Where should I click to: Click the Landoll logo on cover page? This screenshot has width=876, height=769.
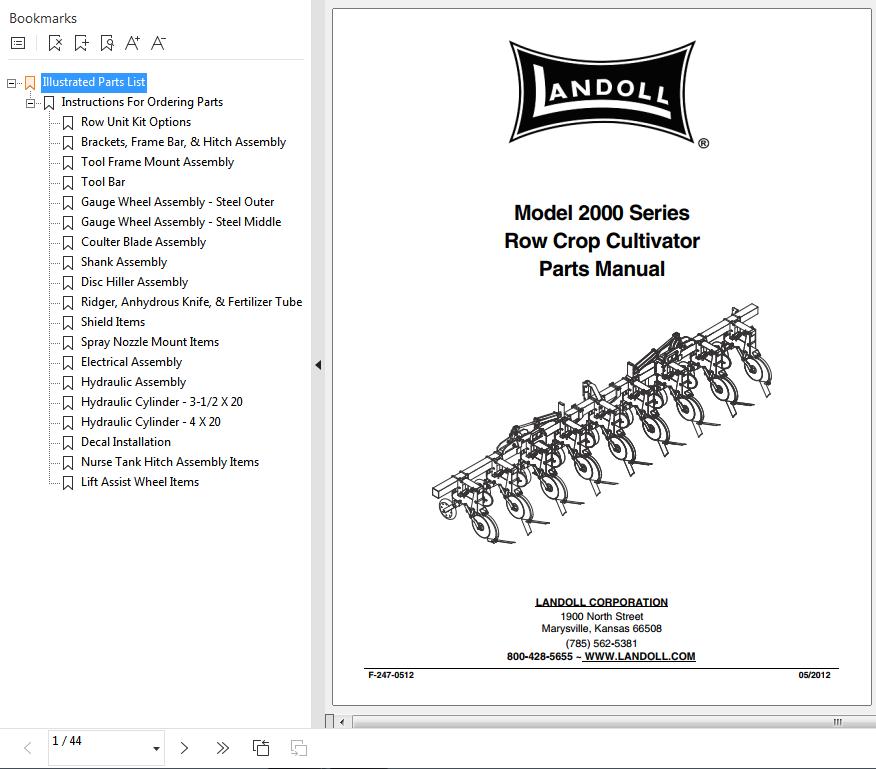click(602, 93)
